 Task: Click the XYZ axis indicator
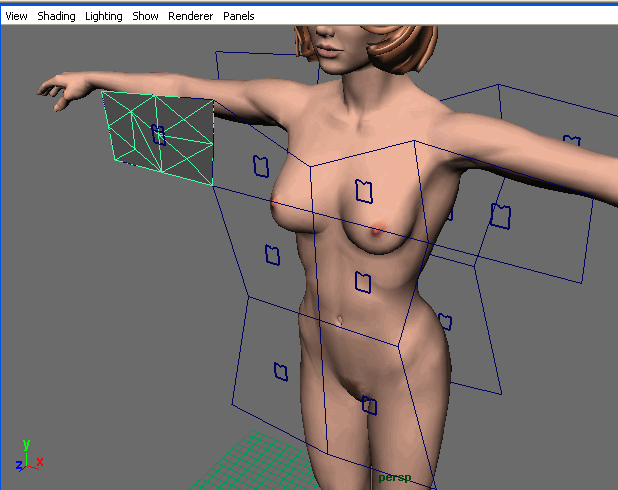pos(27,455)
